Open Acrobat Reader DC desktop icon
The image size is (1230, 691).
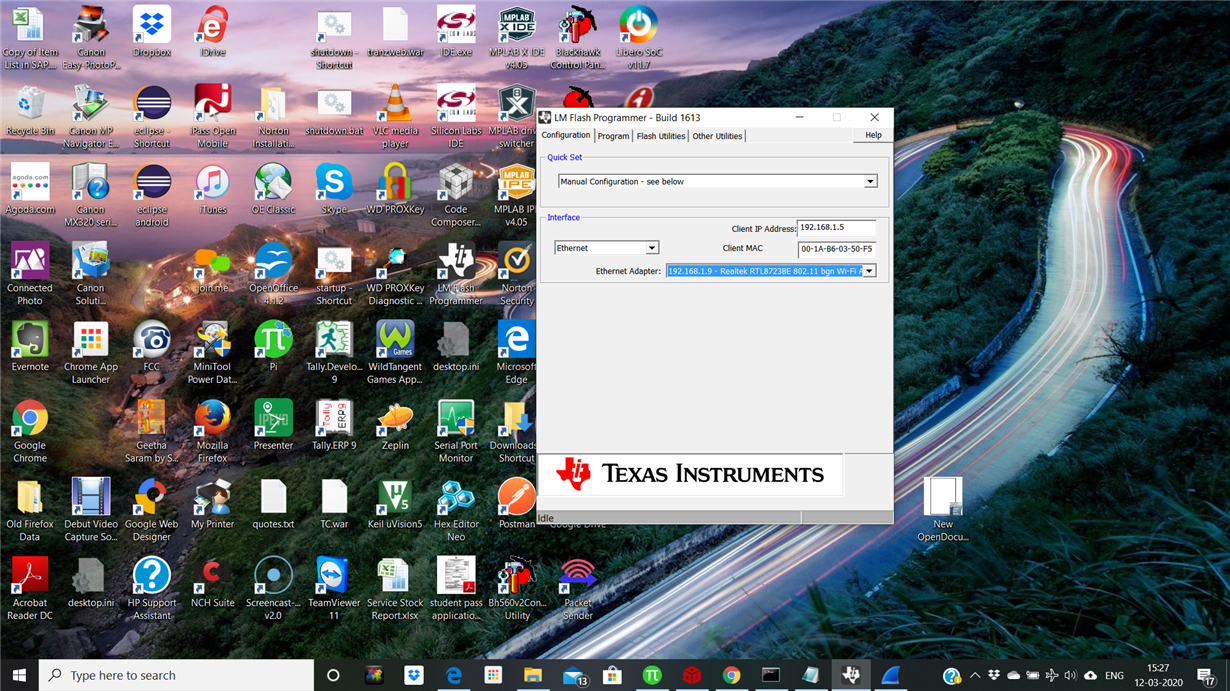point(30,589)
